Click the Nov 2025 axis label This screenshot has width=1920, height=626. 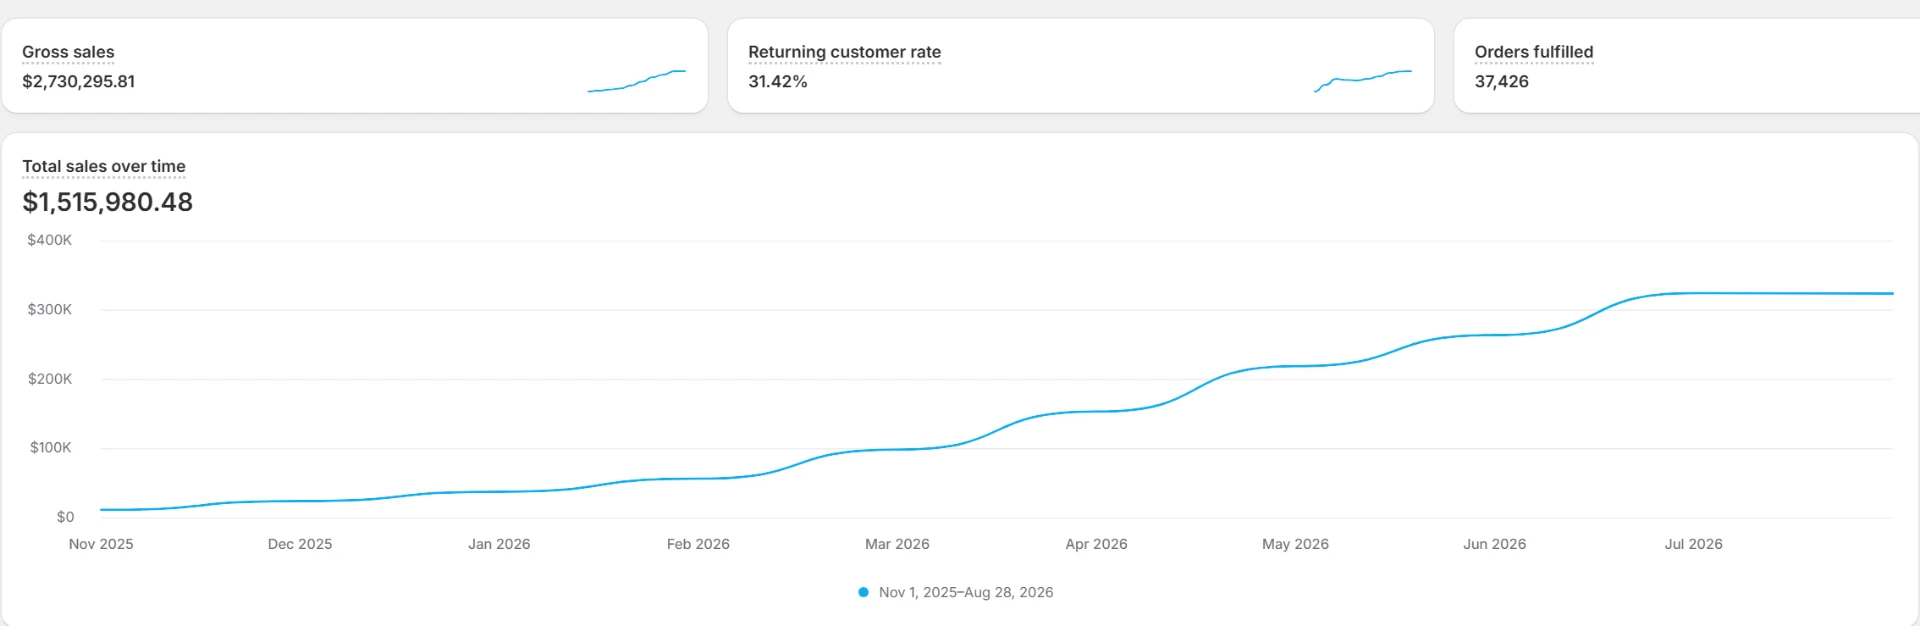tap(101, 544)
